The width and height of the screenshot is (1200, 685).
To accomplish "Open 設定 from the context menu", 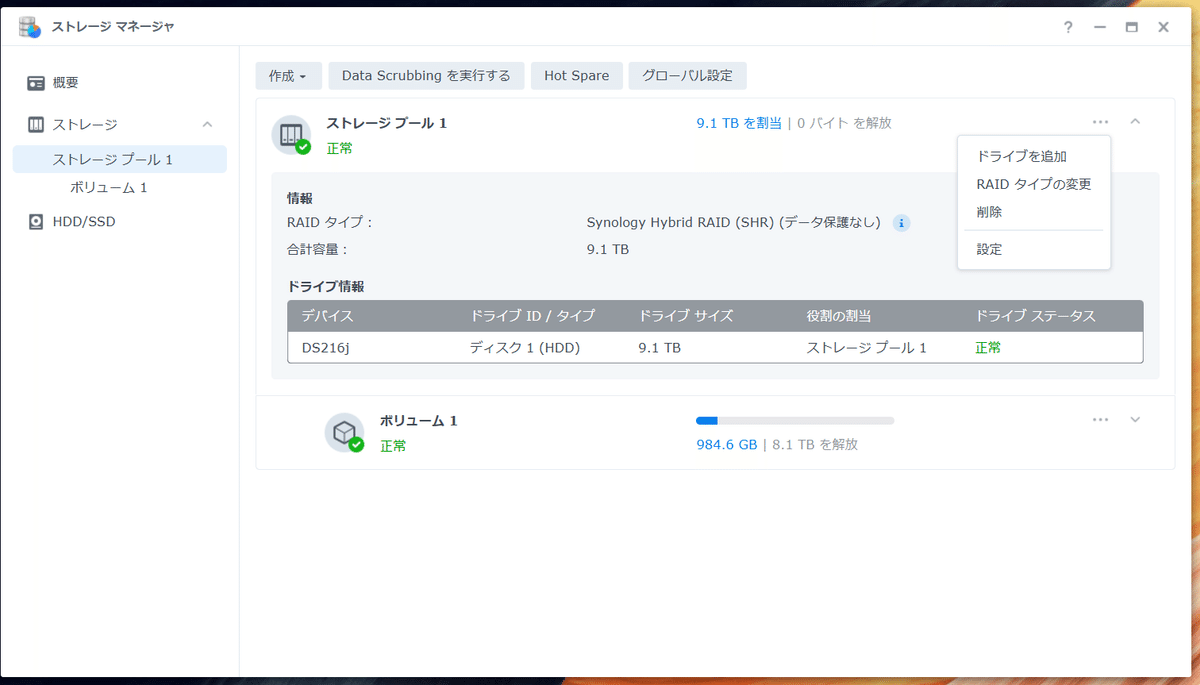I will click(1033, 249).
